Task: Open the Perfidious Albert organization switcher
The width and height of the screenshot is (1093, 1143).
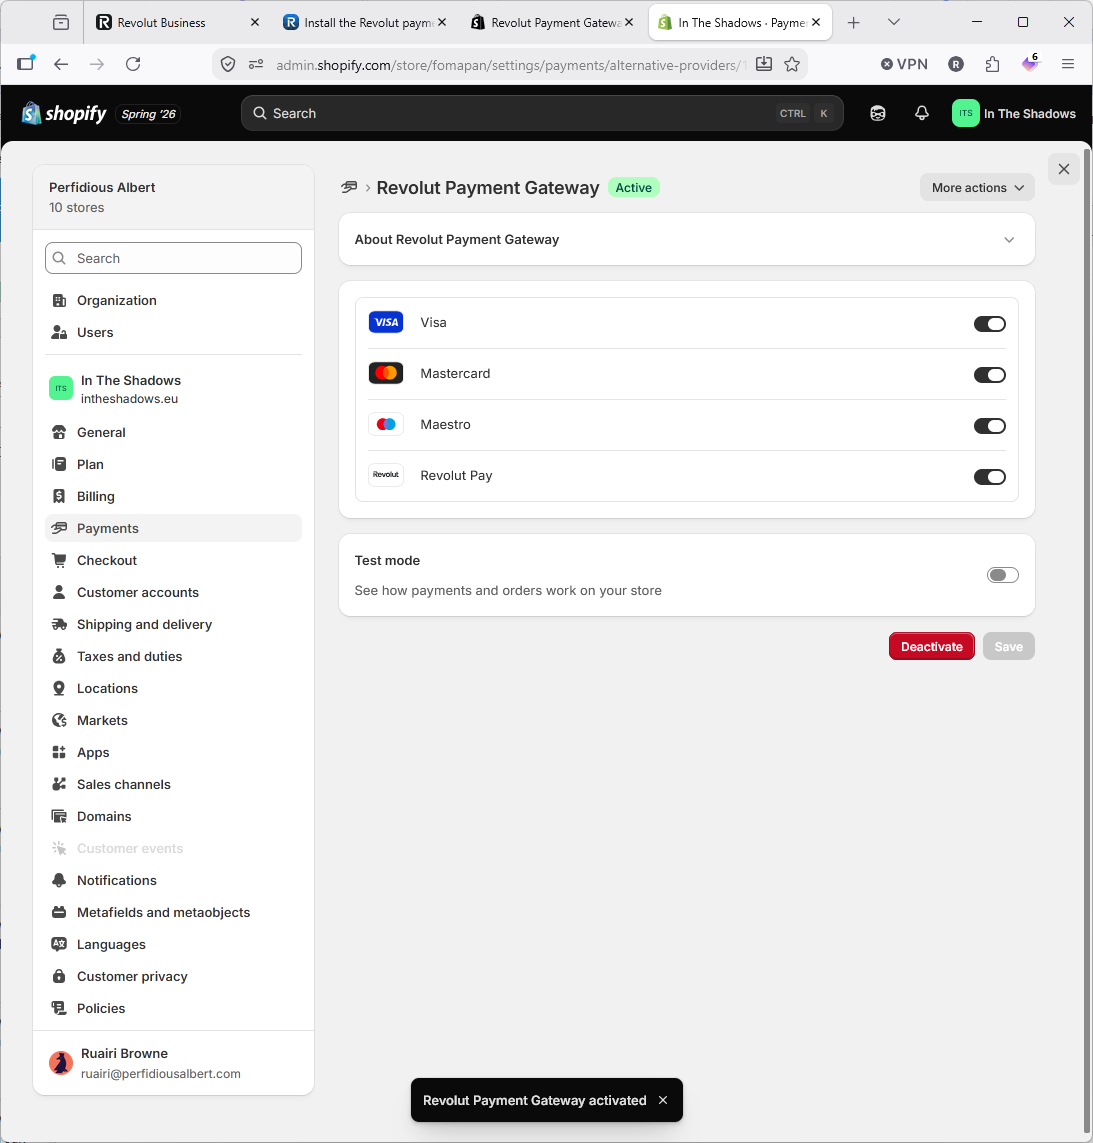Action: point(174,197)
